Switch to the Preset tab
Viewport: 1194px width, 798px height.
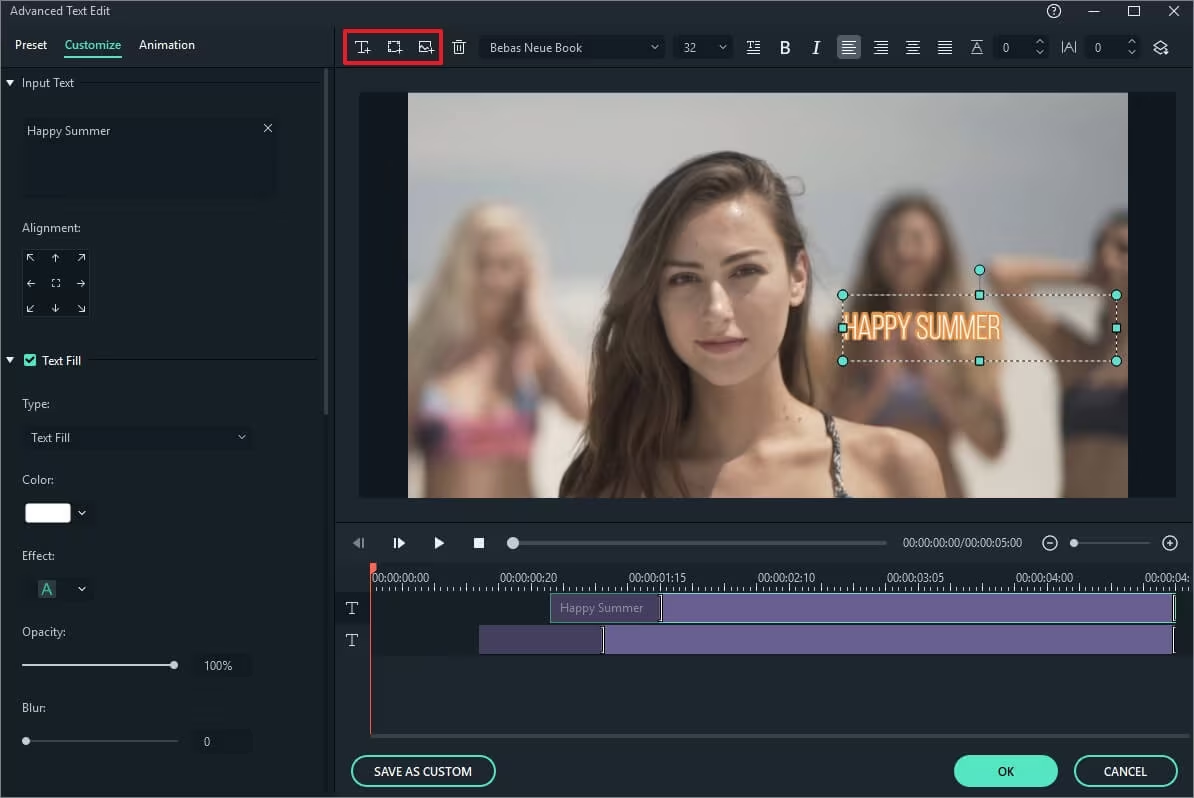pyautogui.click(x=30, y=45)
